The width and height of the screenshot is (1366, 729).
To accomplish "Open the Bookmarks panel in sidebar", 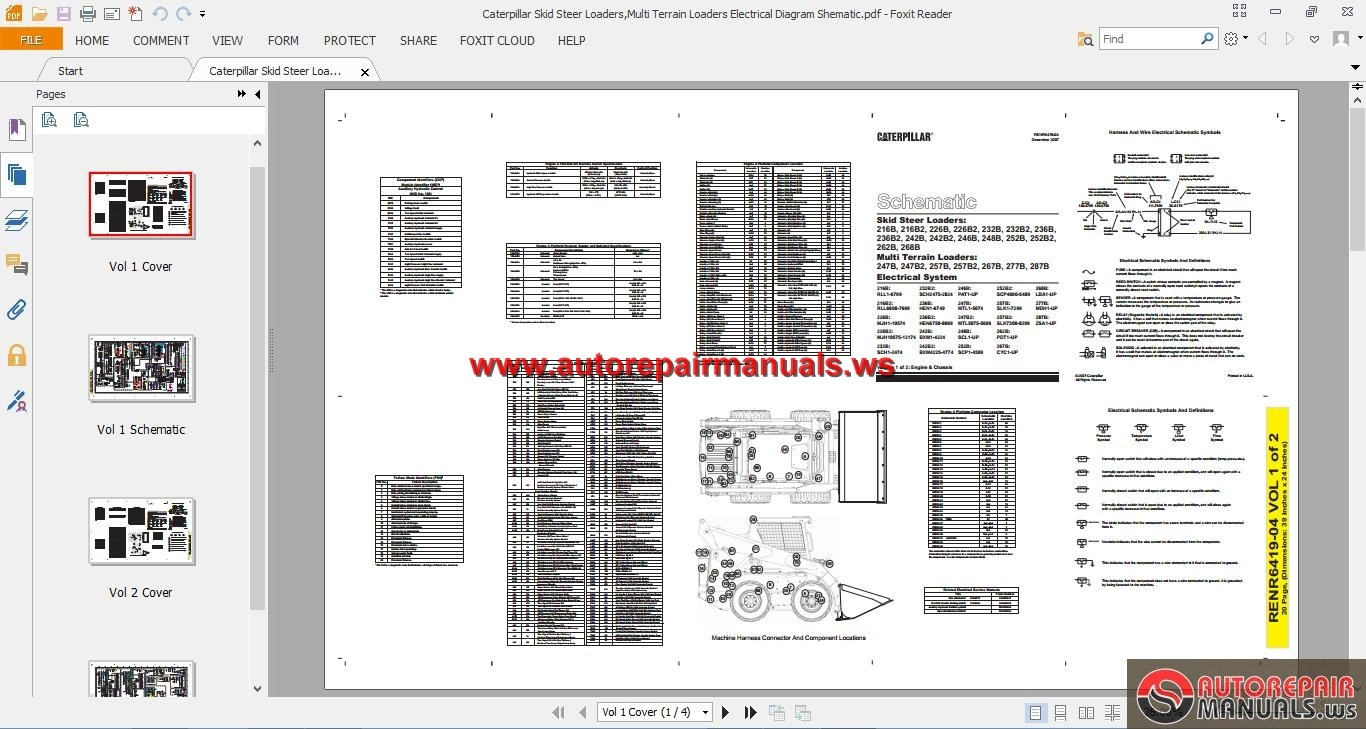I will pyautogui.click(x=16, y=130).
